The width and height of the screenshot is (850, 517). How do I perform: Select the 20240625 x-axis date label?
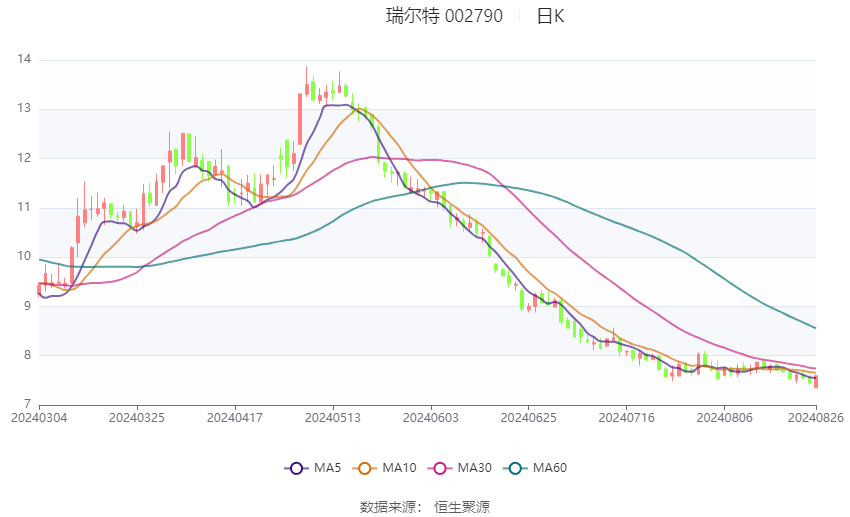(529, 418)
